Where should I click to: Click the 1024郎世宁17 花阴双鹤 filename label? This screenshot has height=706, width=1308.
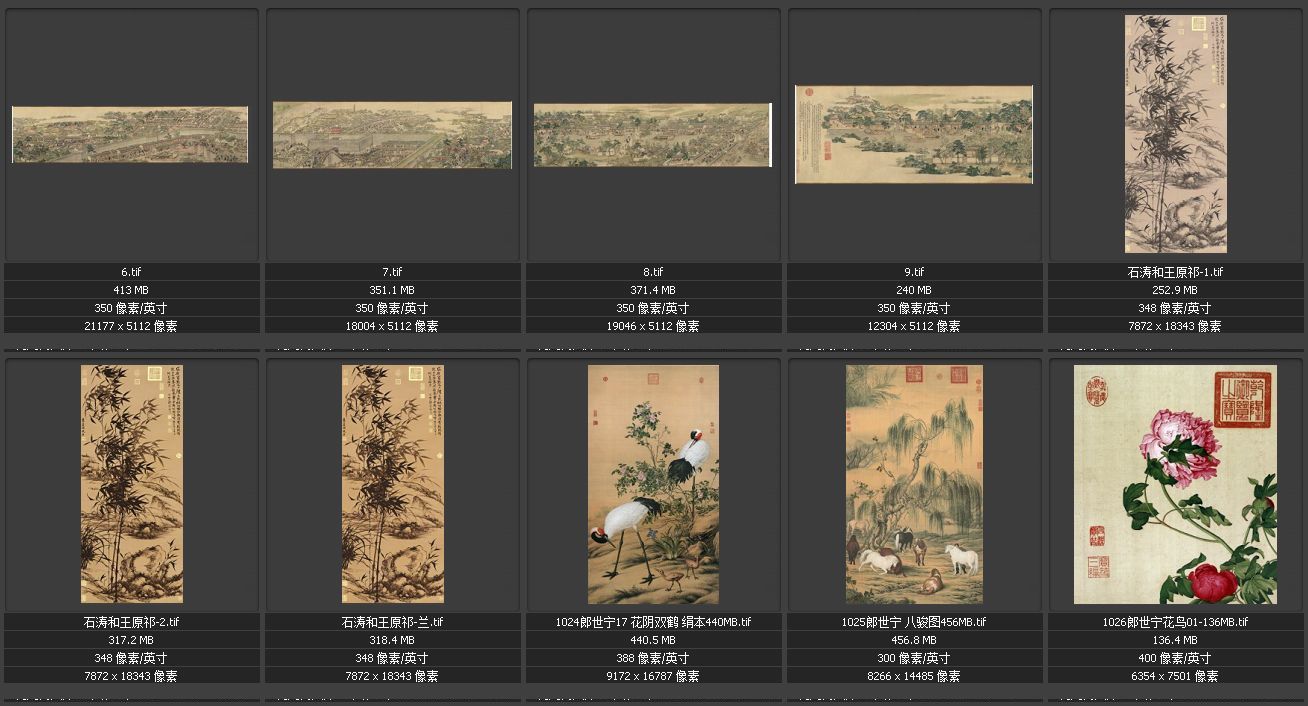point(653,622)
